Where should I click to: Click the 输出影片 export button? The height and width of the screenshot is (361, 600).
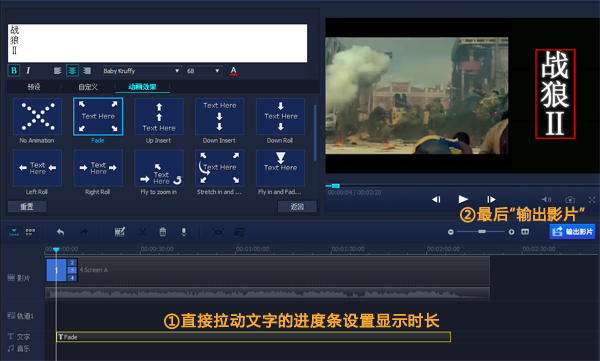point(572,232)
